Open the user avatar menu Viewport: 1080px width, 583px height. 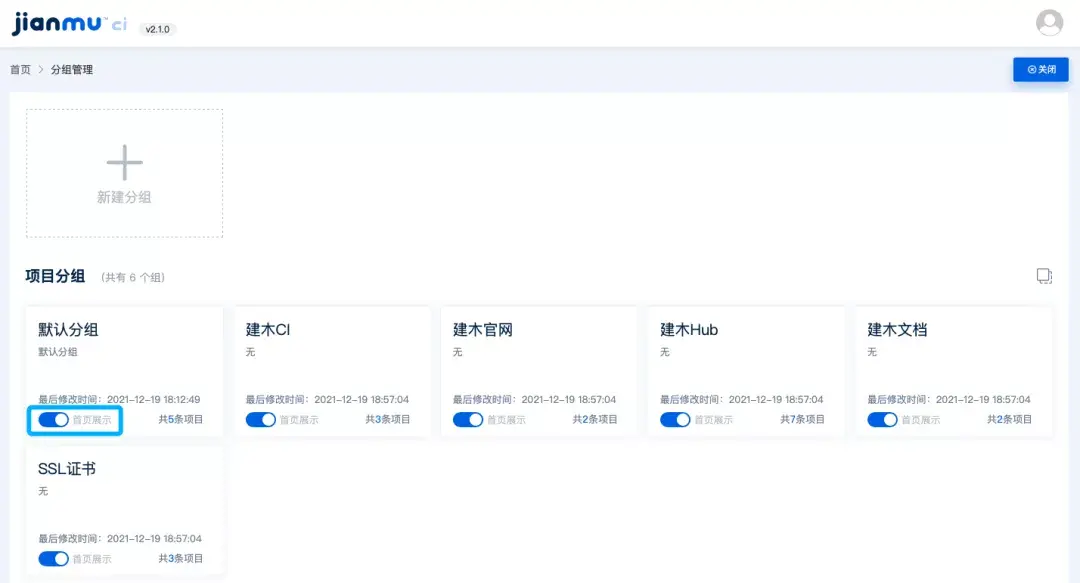click(1049, 23)
